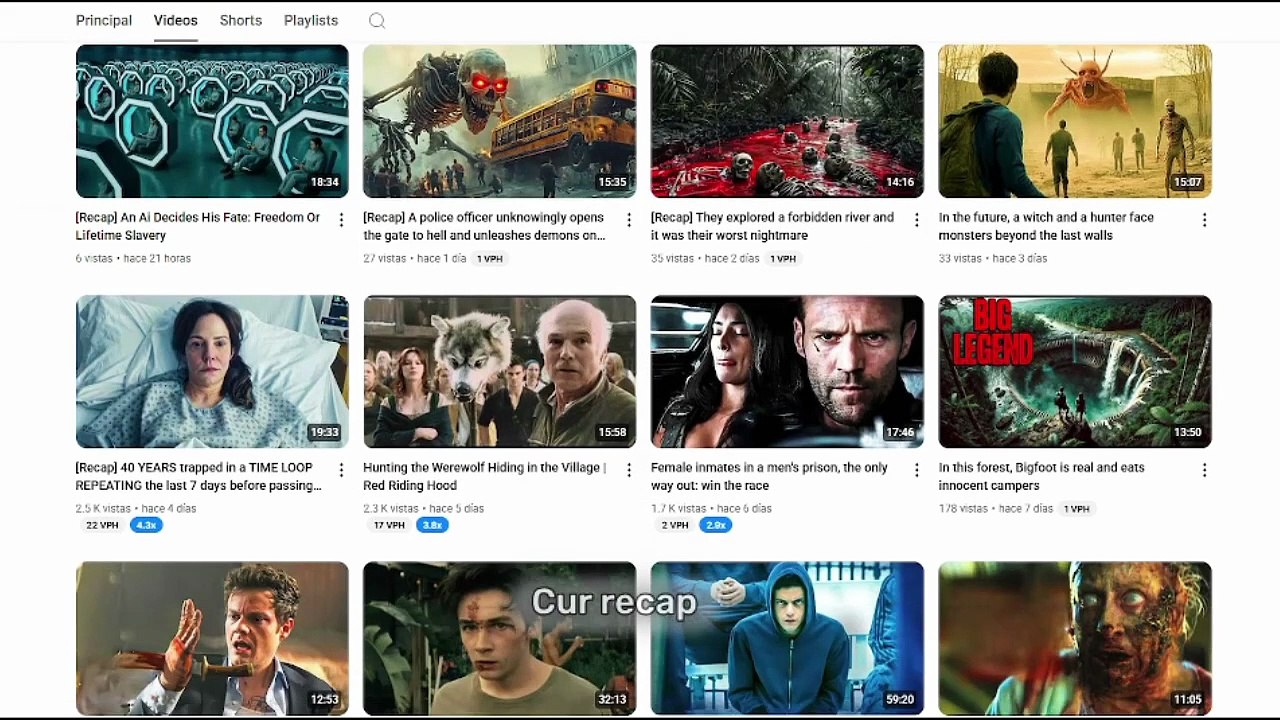
Task: Open the 'An AI Decides His Fate' title link
Action: [198, 226]
